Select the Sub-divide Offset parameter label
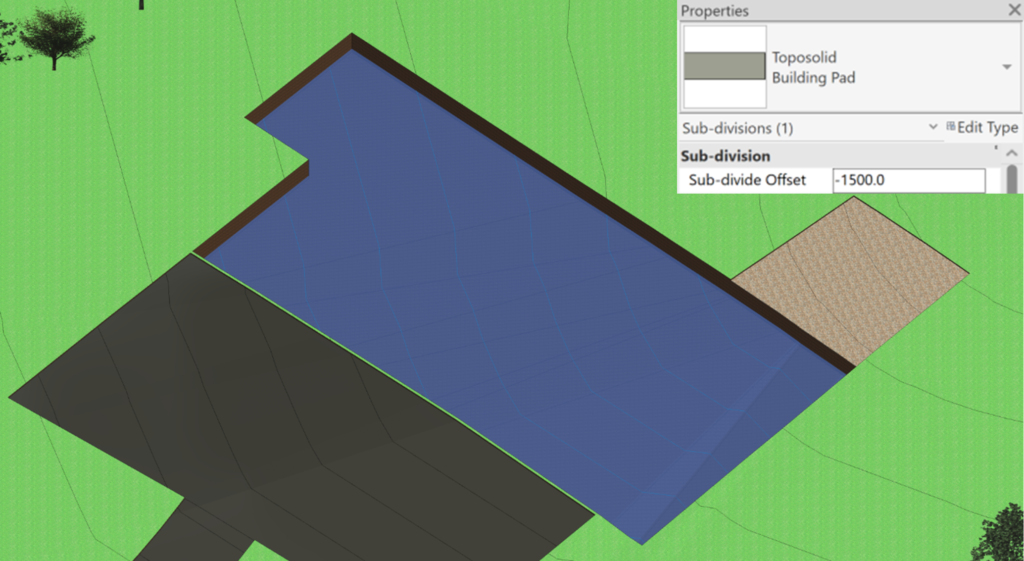The height and width of the screenshot is (561, 1024). (x=747, y=181)
